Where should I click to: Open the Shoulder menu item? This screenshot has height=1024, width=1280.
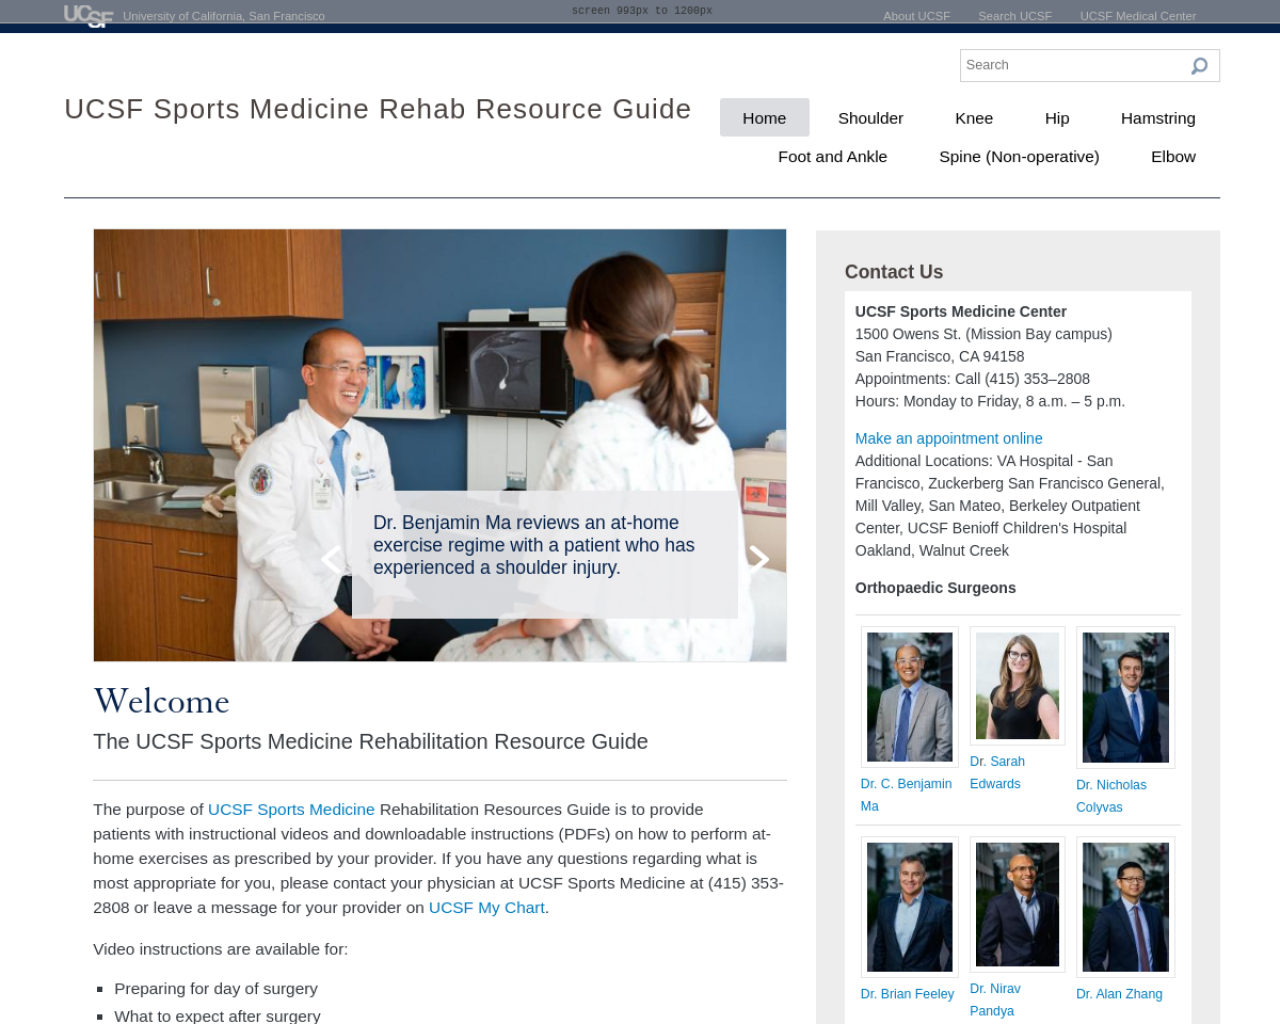(x=870, y=118)
